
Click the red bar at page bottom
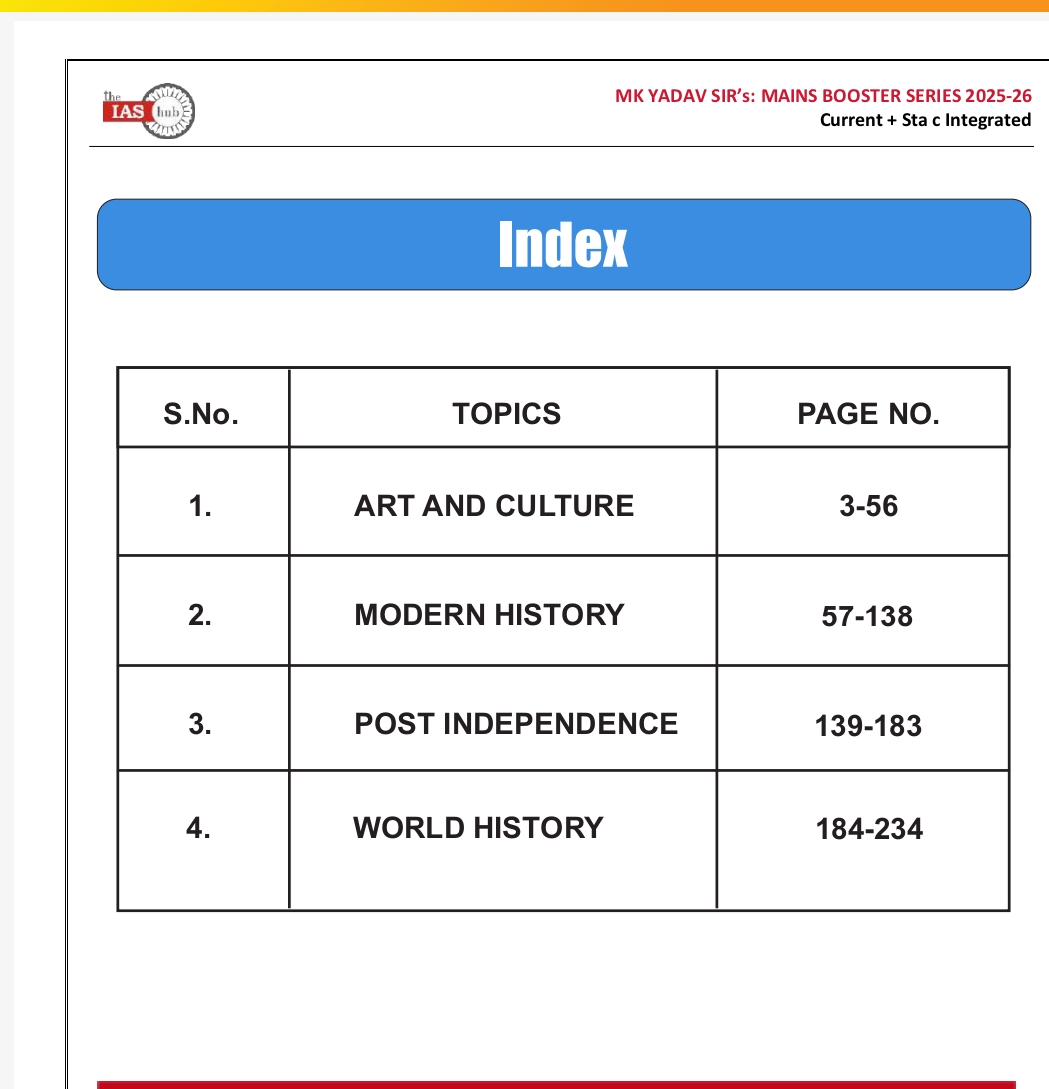[x=556, y=1083]
